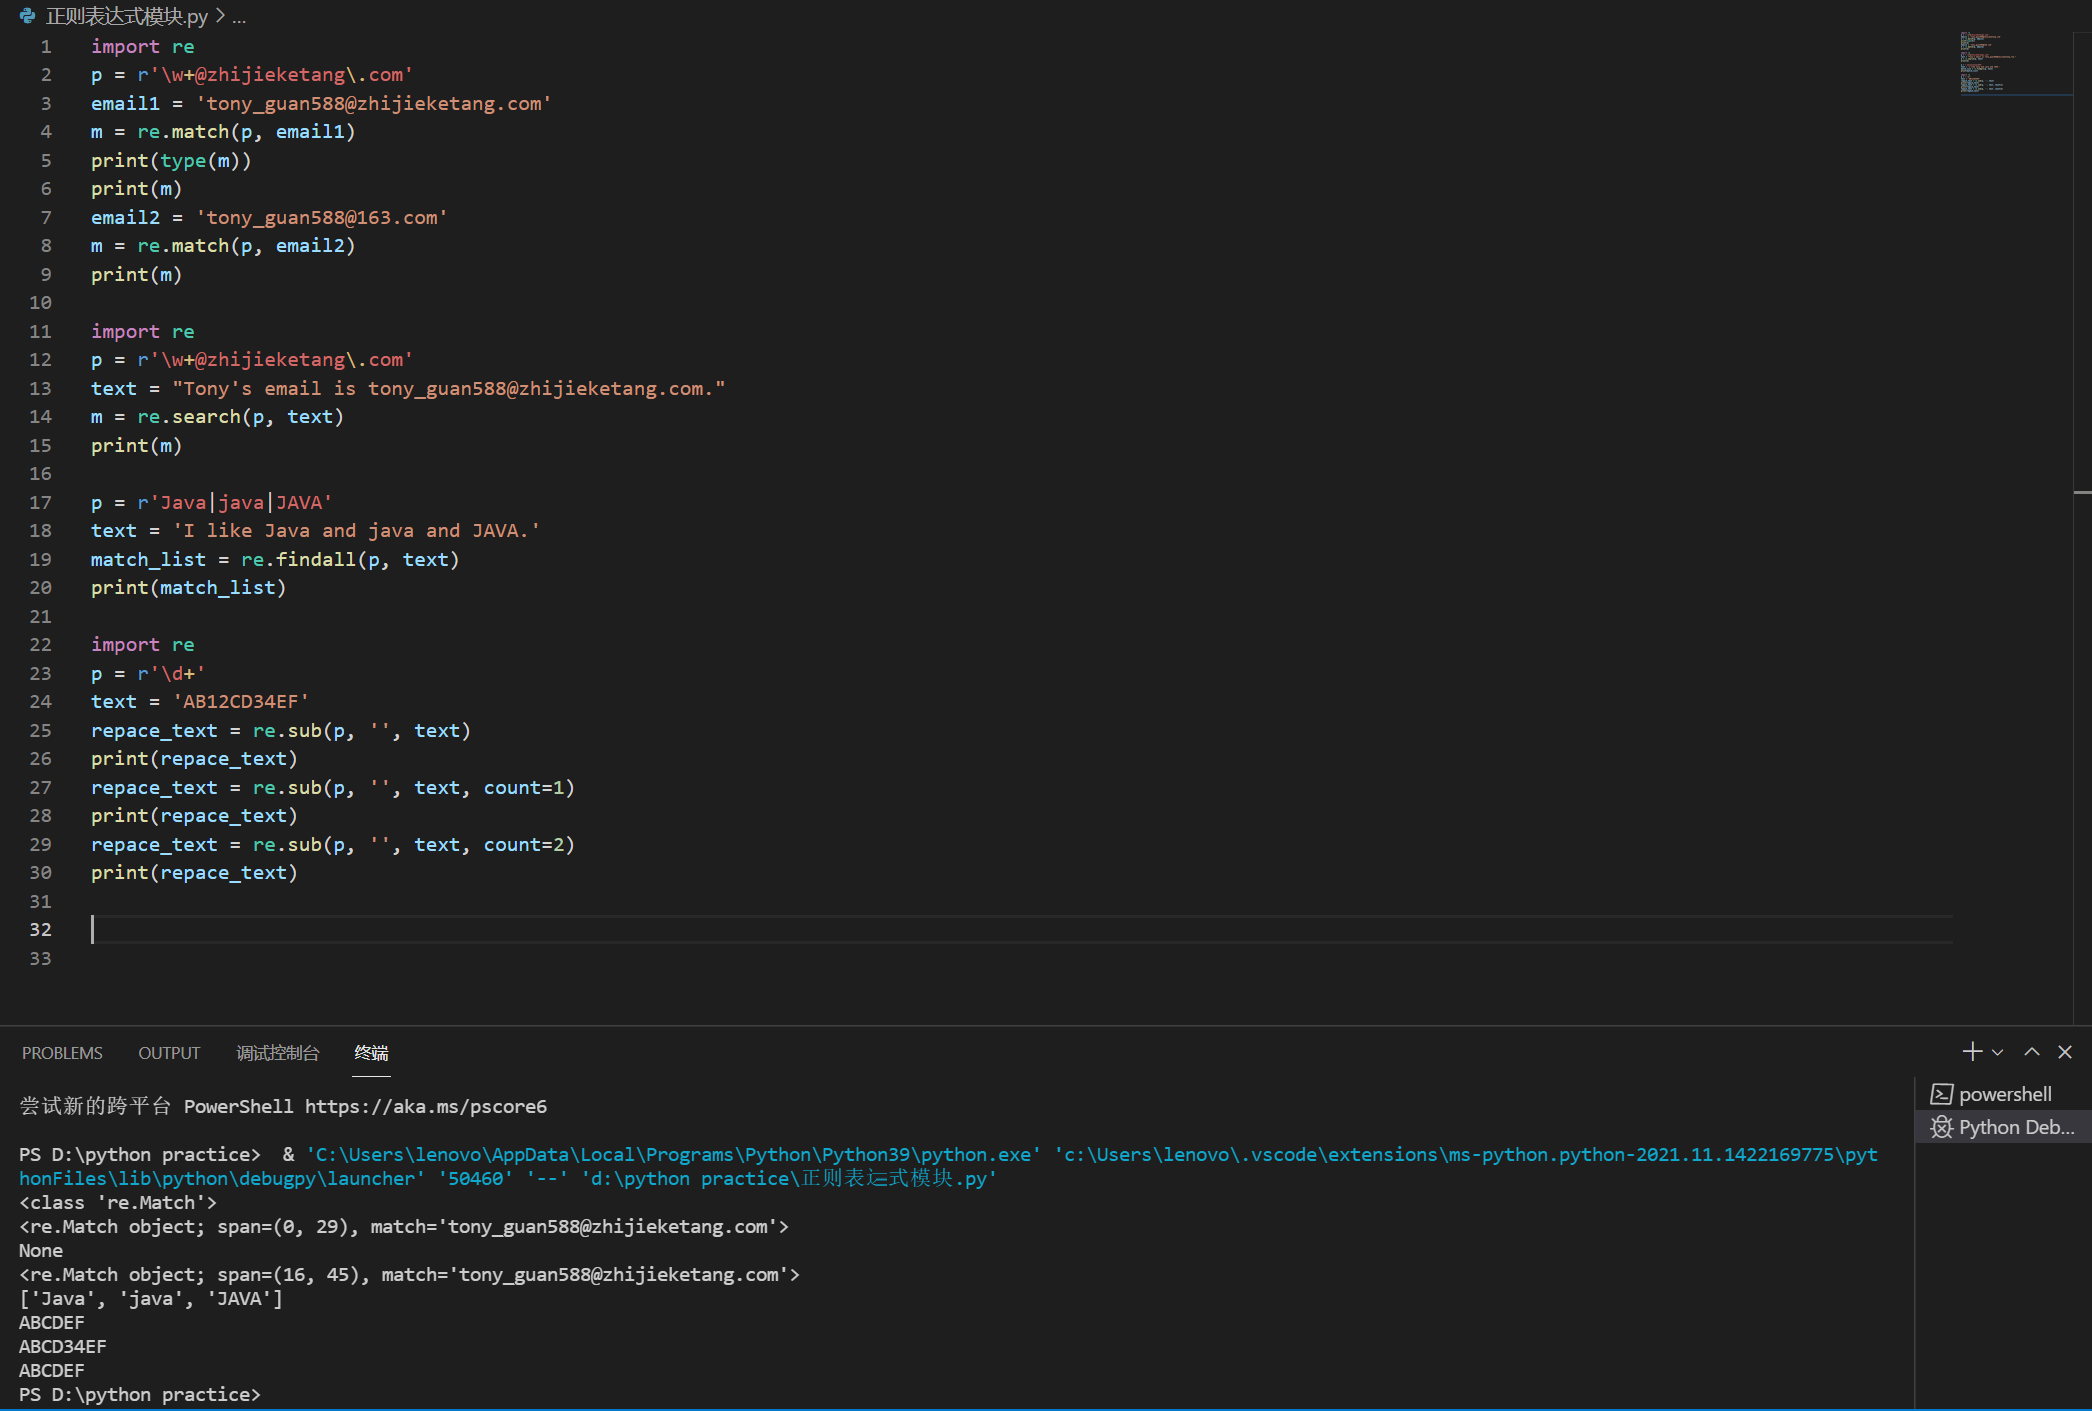Click the 正则表达式模块.py breadcrumb item
Image resolution: width=2092 pixels, height=1411 pixels.
126,16
